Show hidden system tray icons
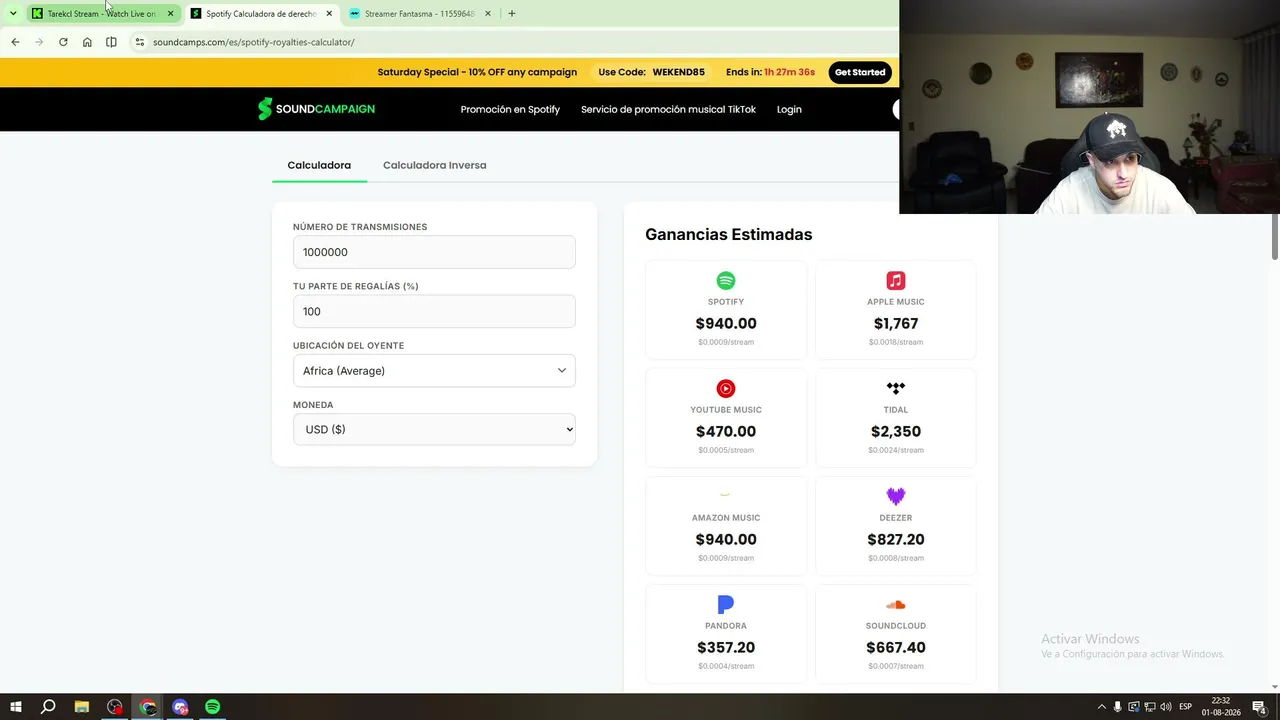 pyautogui.click(x=1102, y=707)
